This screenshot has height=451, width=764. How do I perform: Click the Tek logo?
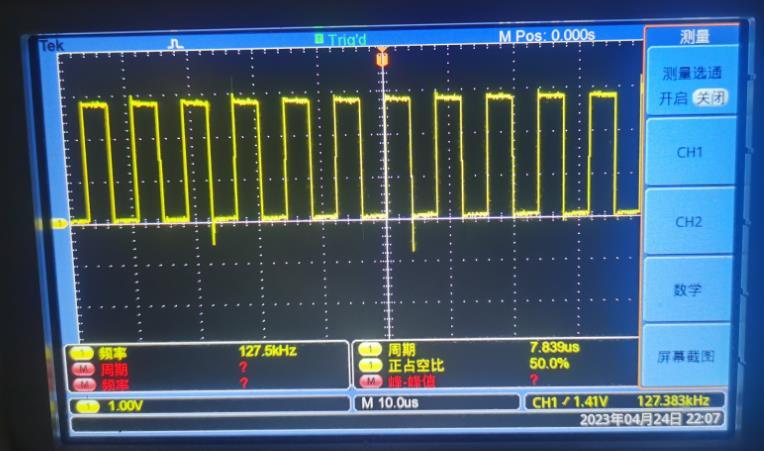tap(52, 46)
